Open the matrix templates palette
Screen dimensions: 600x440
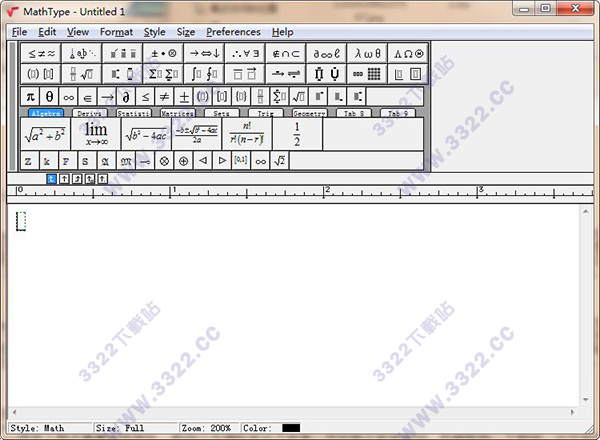point(367,74)
